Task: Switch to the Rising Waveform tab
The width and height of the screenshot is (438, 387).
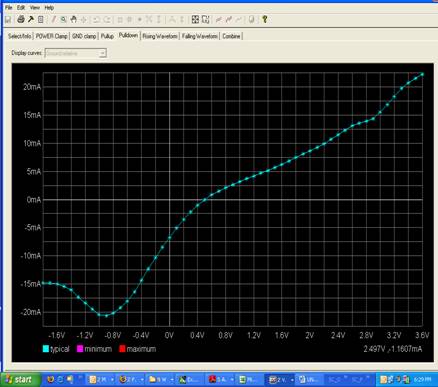Action: click(x=160, y=36)
